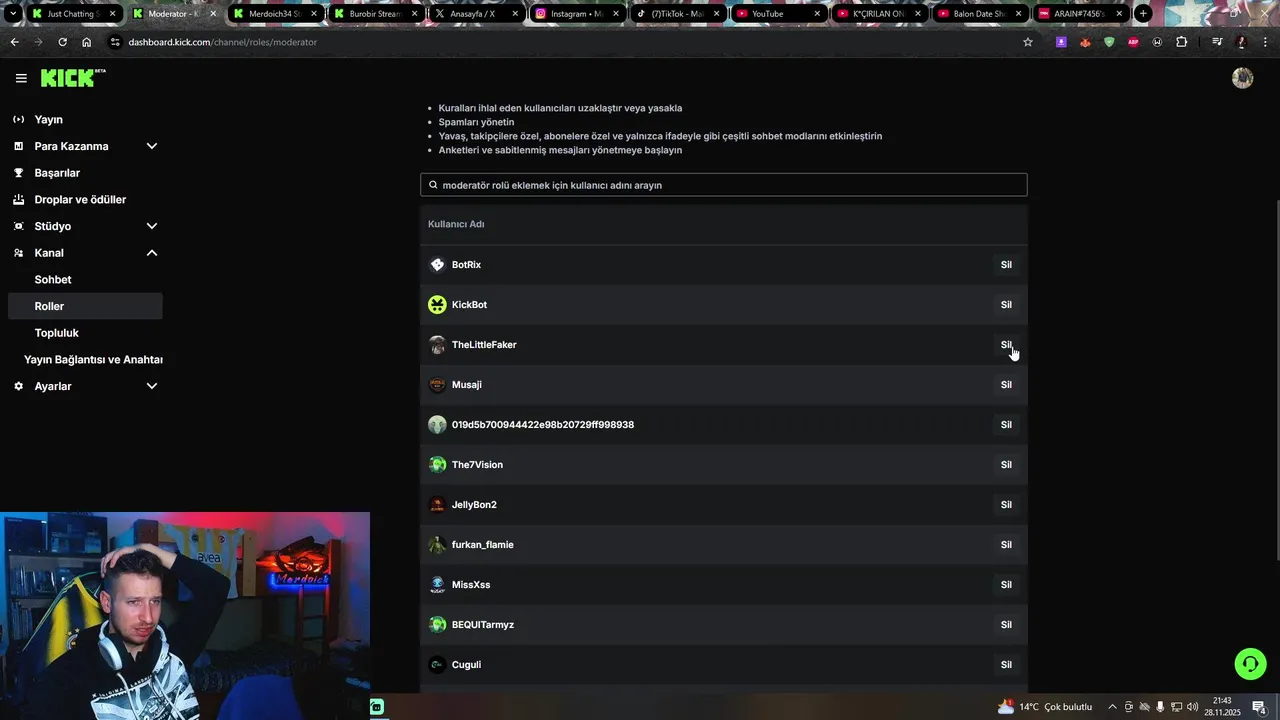
Task: Click TheLittleFaker avatar
Action: click(437, 345)
